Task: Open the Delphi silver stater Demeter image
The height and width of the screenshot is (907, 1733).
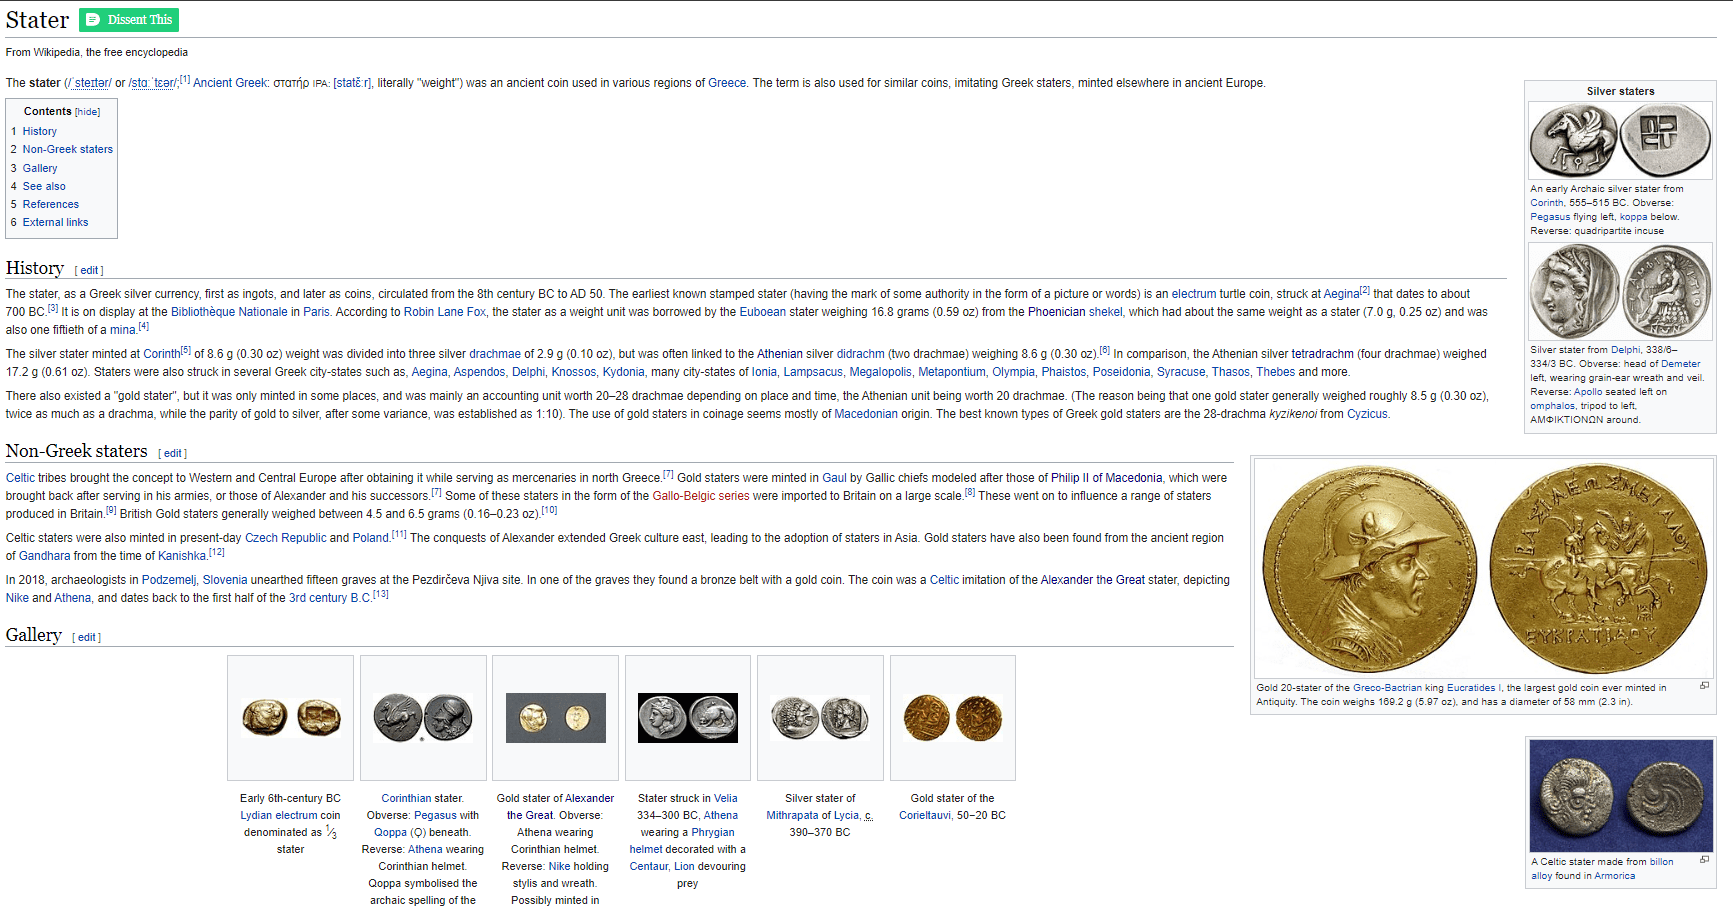Action: [x=1620, y=292]
